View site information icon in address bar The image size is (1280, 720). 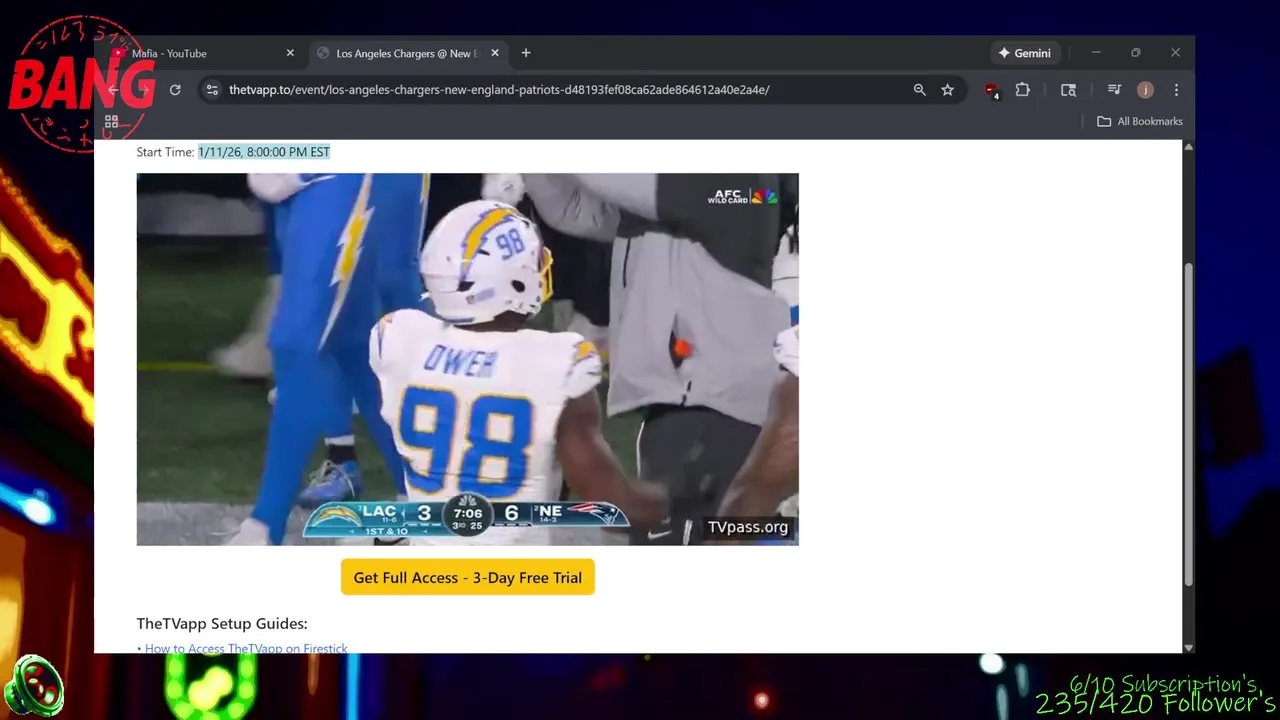coord(212,90)
